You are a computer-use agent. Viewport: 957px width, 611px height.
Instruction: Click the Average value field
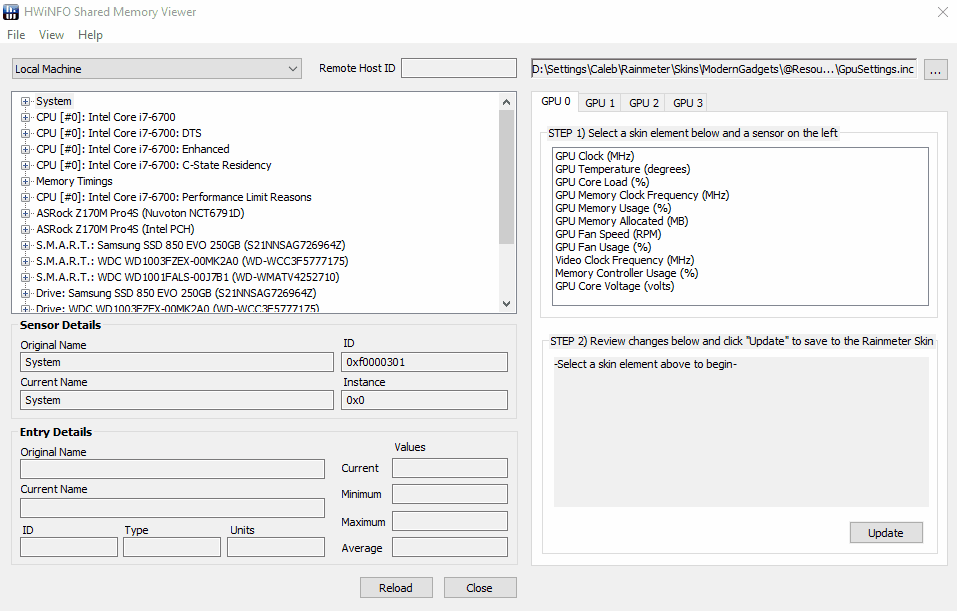pyautogui.click(x=450, y=547)
